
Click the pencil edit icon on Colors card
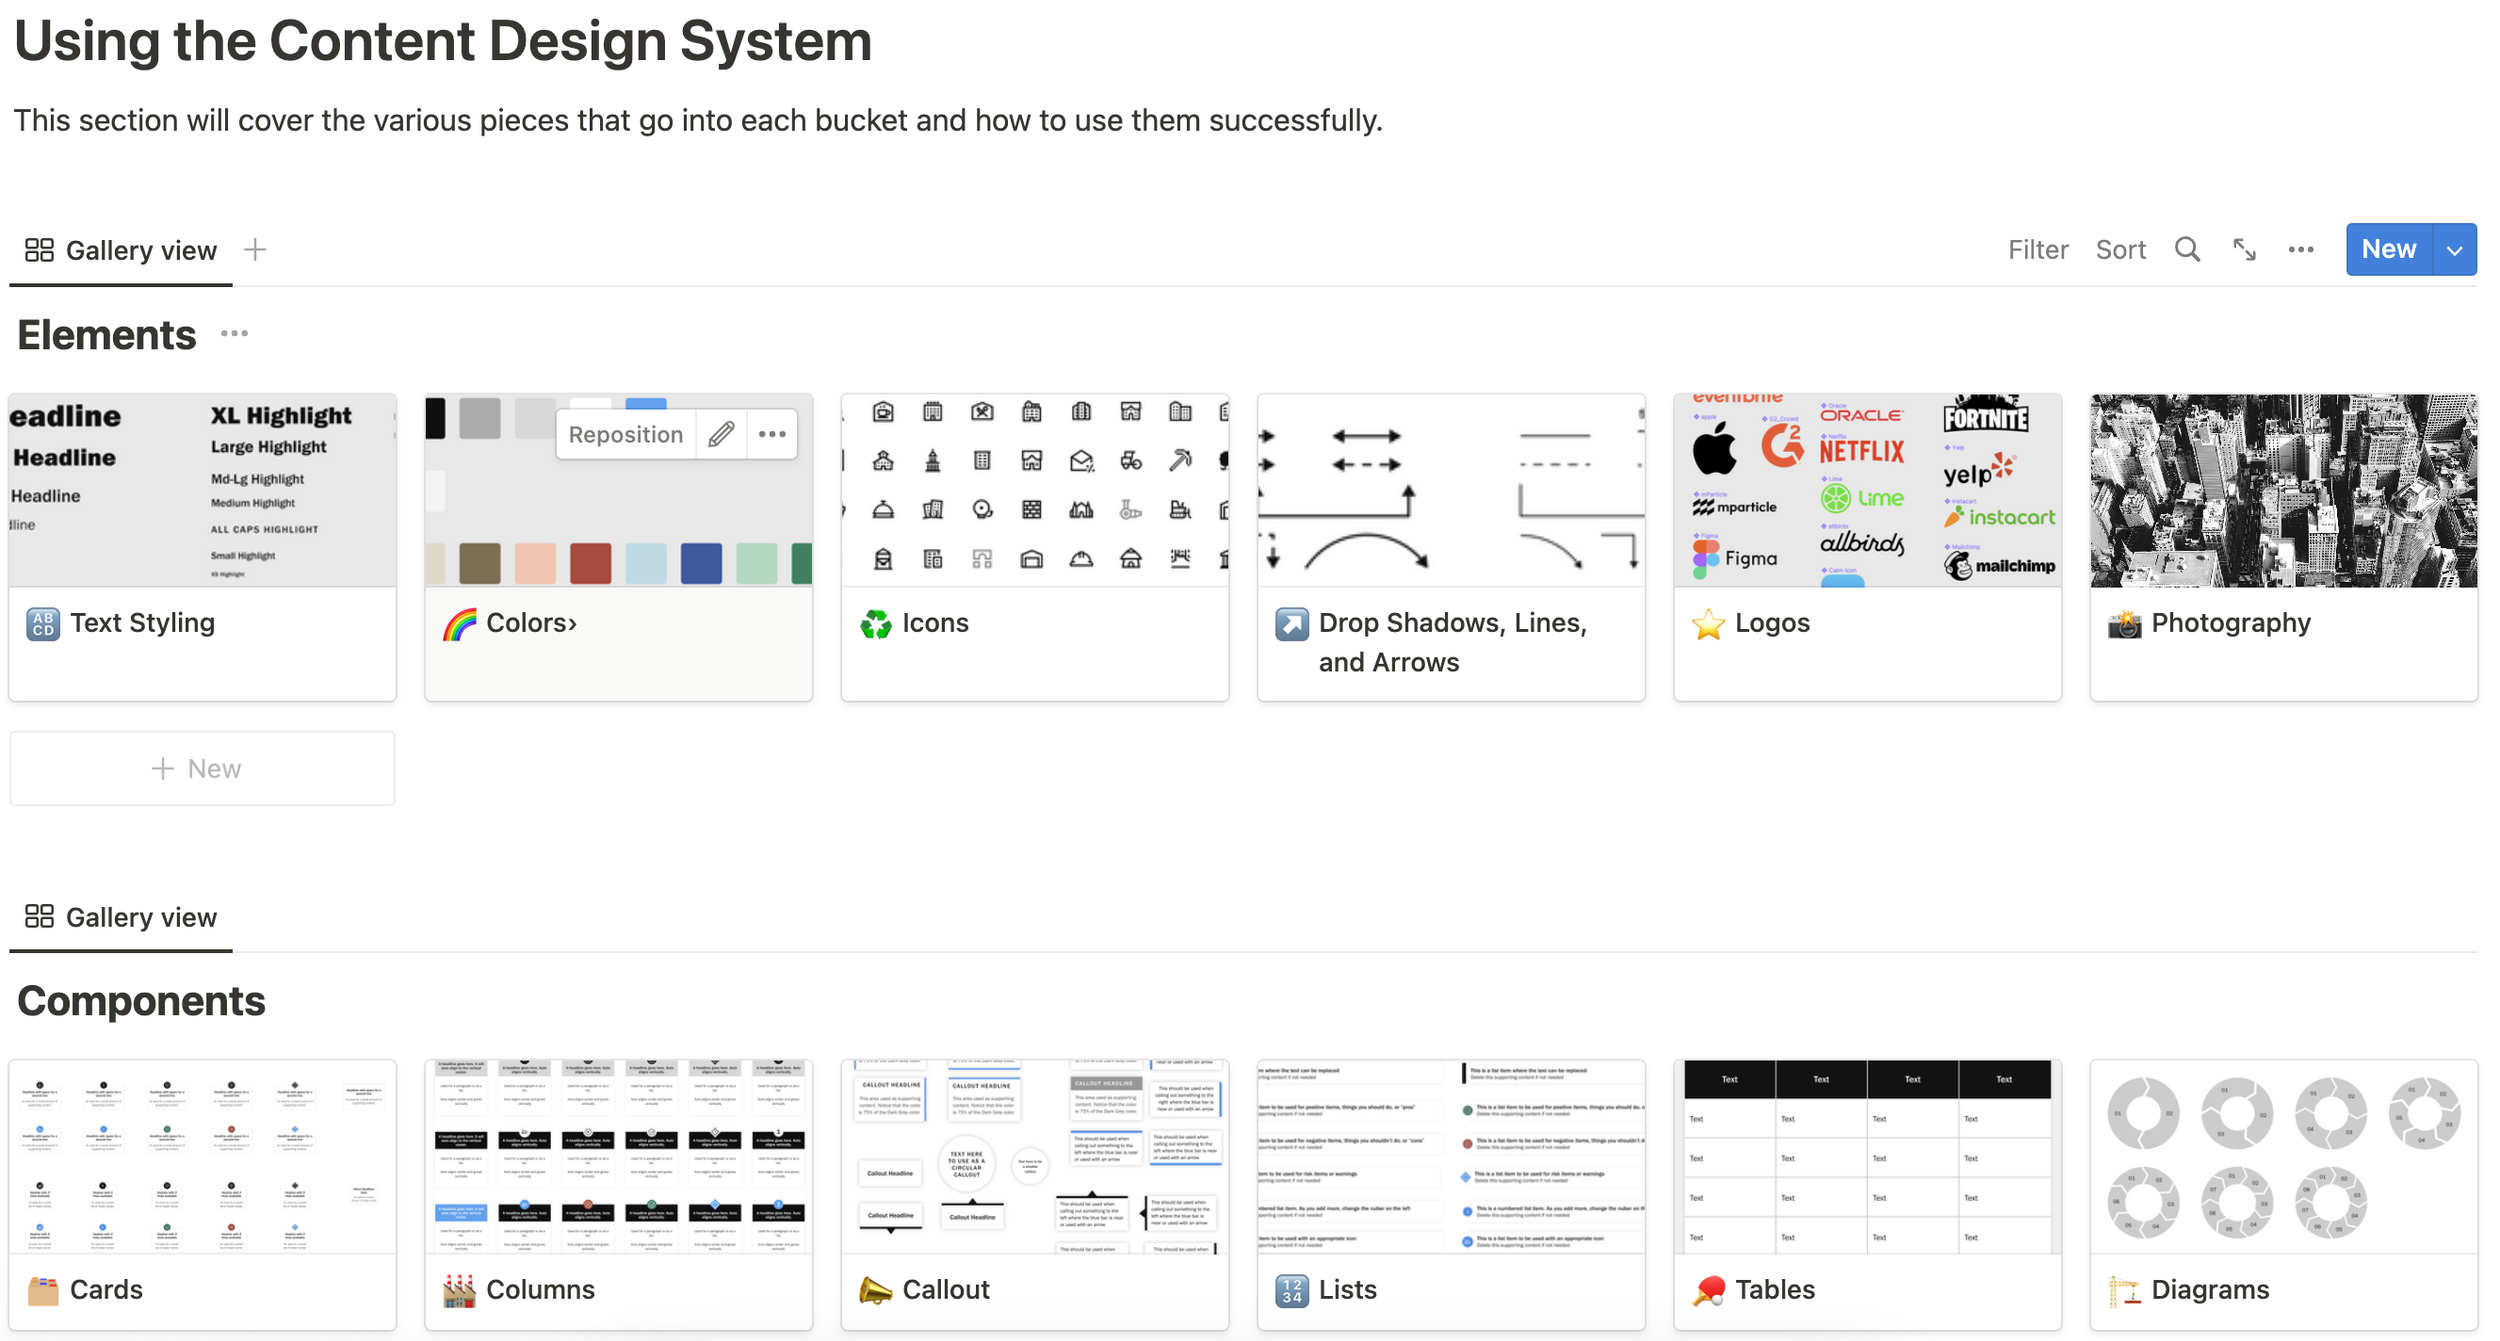(721, 434)
